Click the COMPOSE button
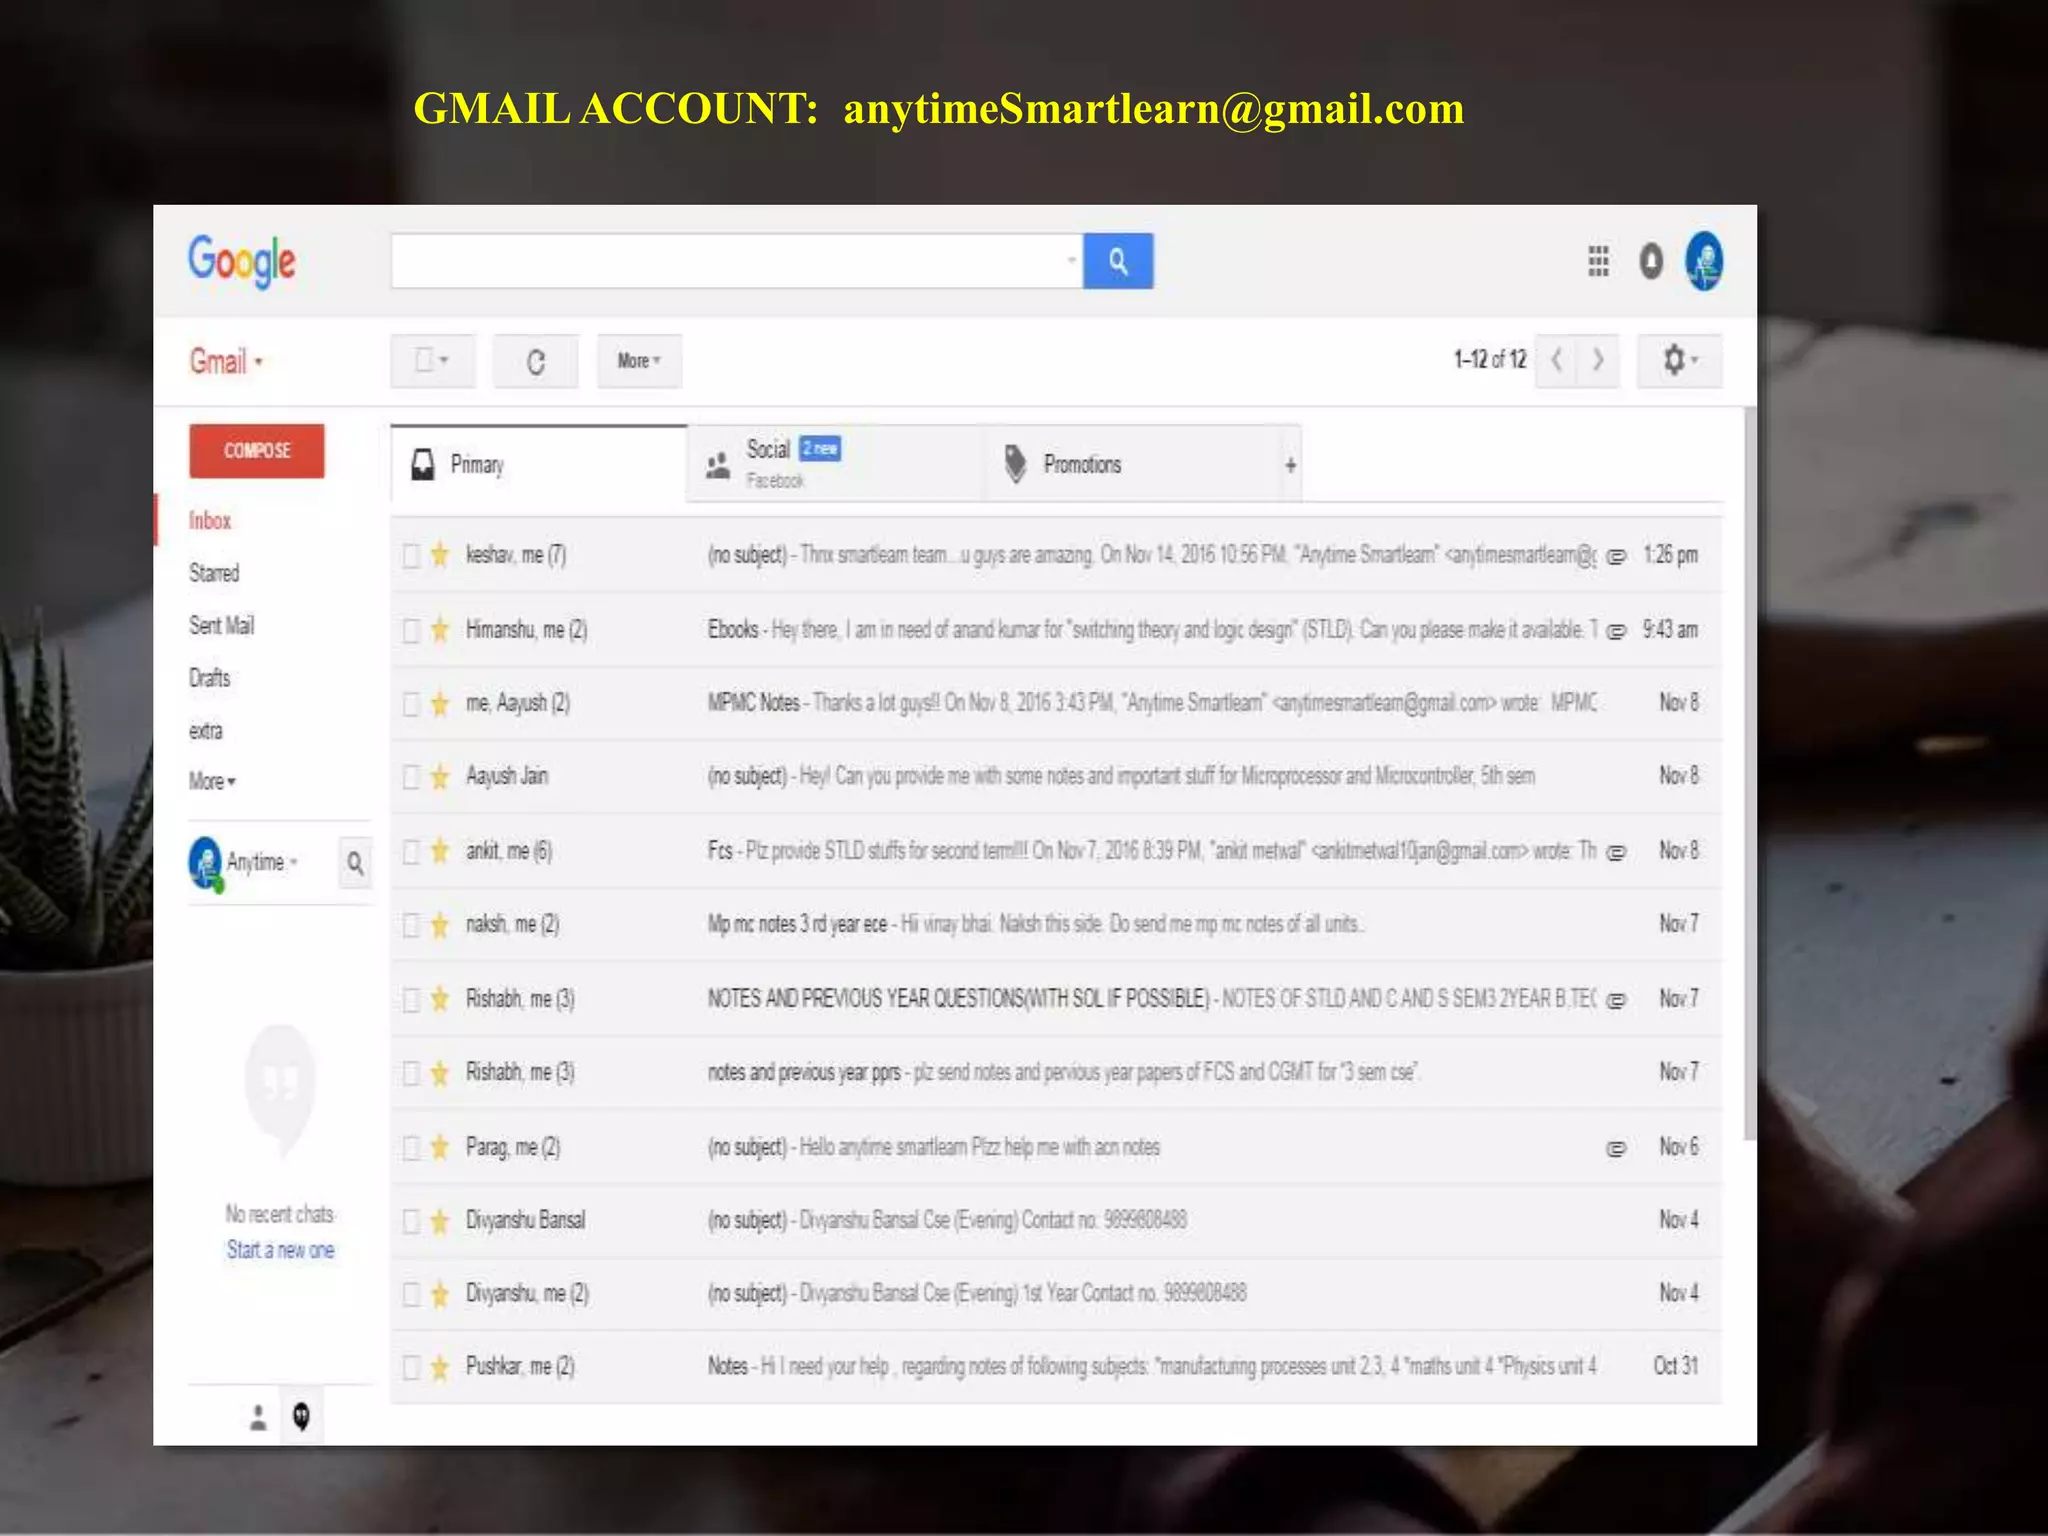Screen dimensions: 2048x1536 click(x=257, y=451)
